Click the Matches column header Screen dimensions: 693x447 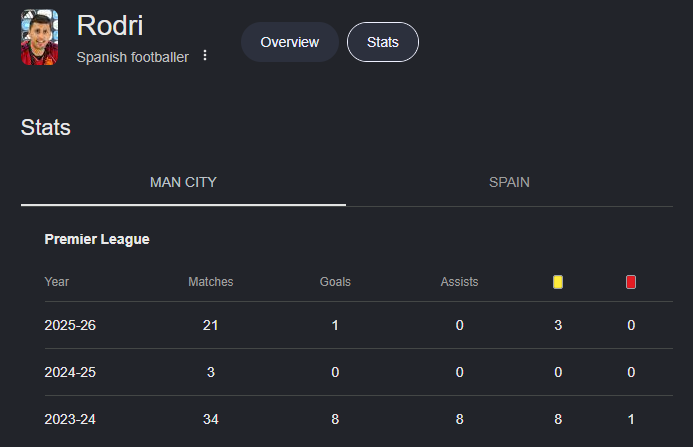pyautogui.click(x=210, y=282)
